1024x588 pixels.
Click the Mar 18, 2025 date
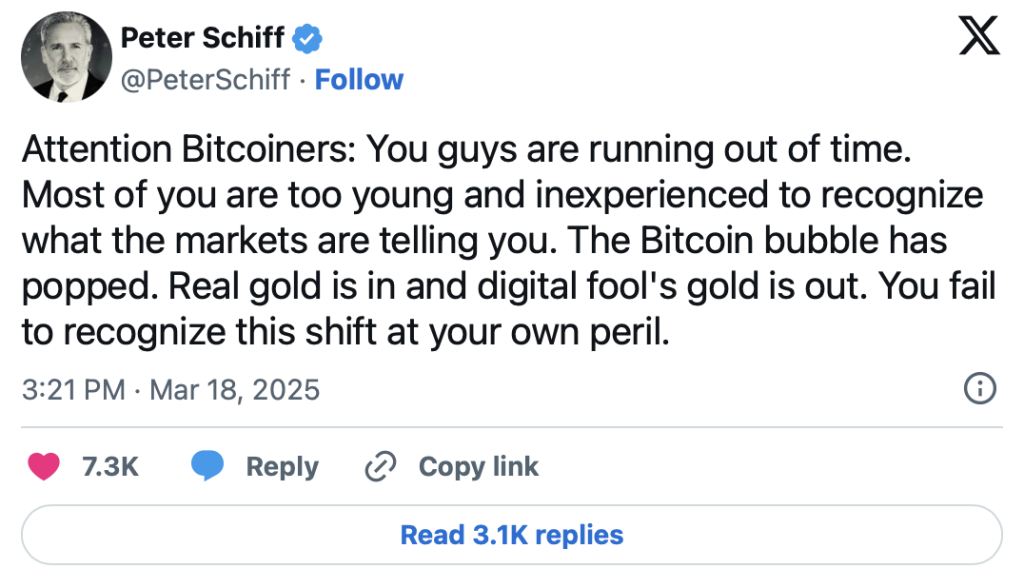(x=234, y=389)
